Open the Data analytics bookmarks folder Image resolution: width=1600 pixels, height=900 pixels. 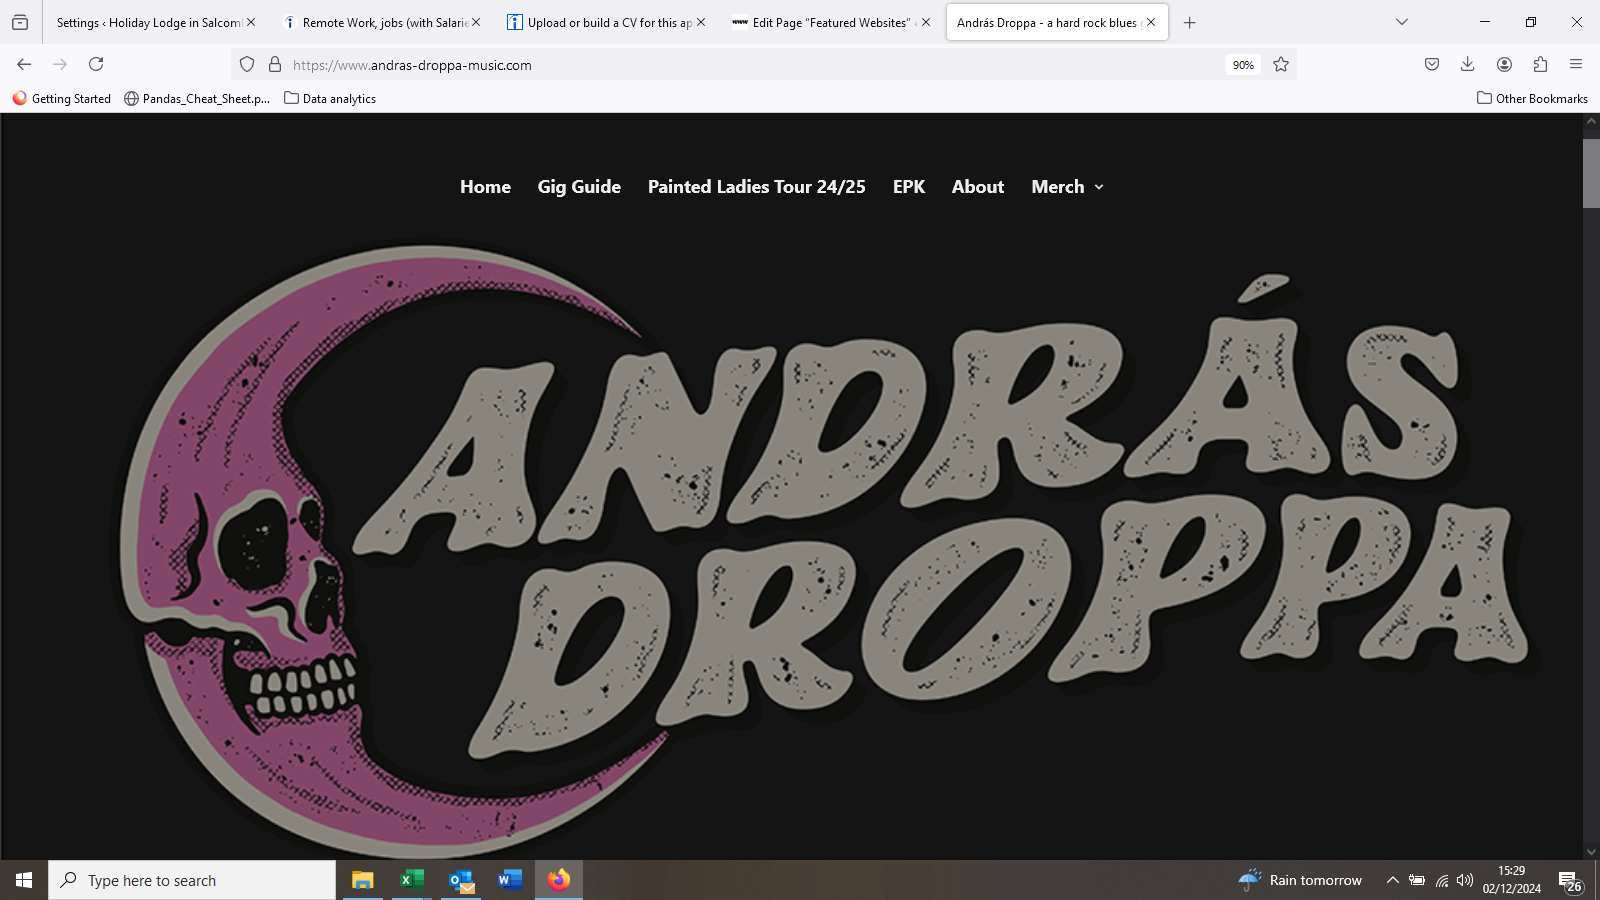click(330, 98)
